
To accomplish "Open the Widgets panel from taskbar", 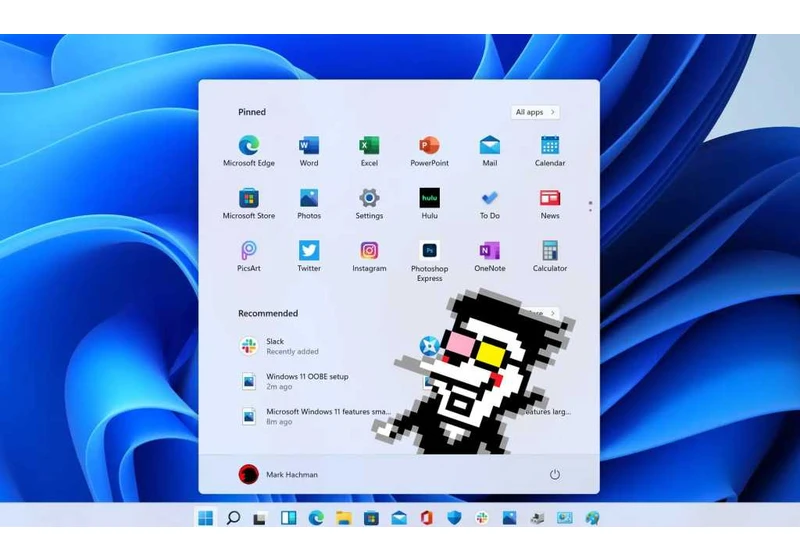I will [x=288, y=518].
